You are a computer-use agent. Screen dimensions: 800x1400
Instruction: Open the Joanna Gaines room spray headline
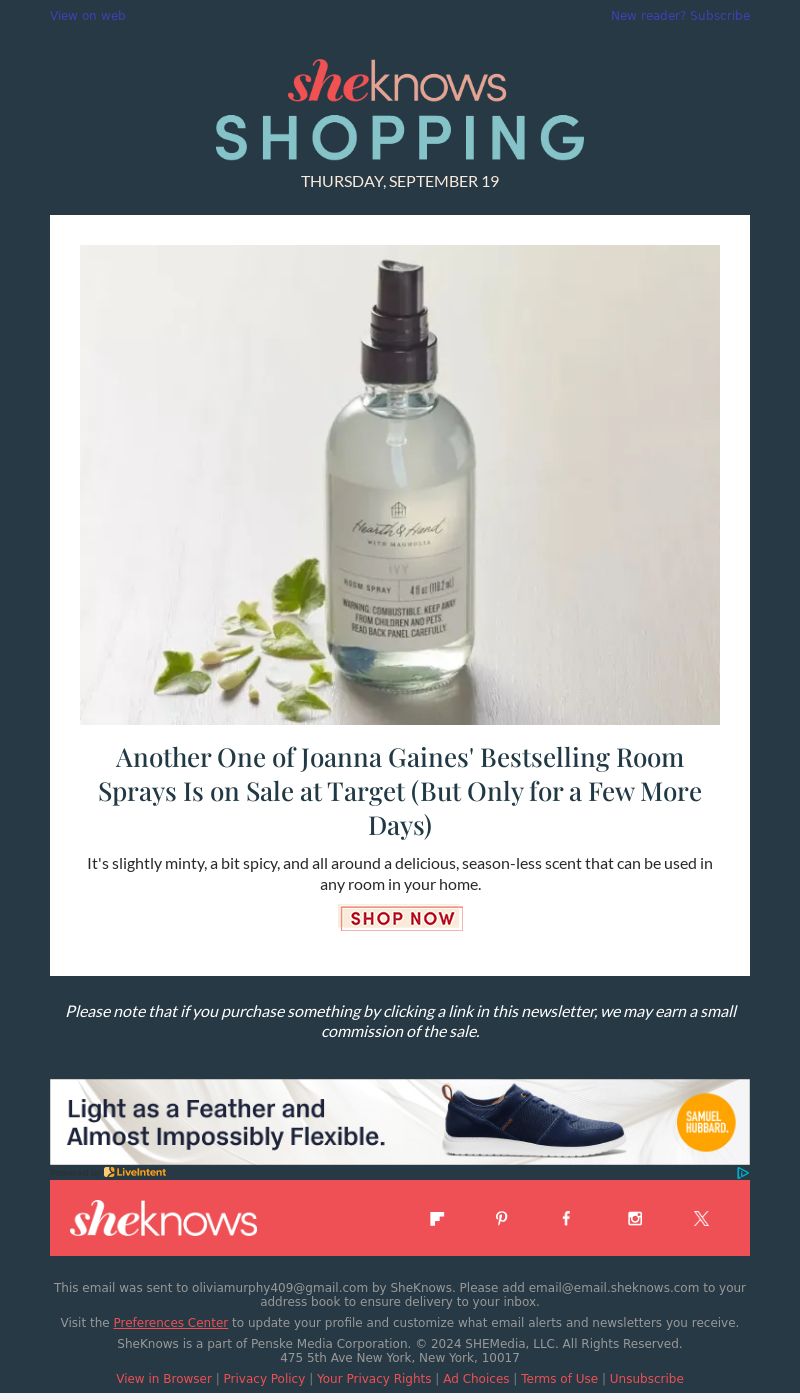pos(400,791)
